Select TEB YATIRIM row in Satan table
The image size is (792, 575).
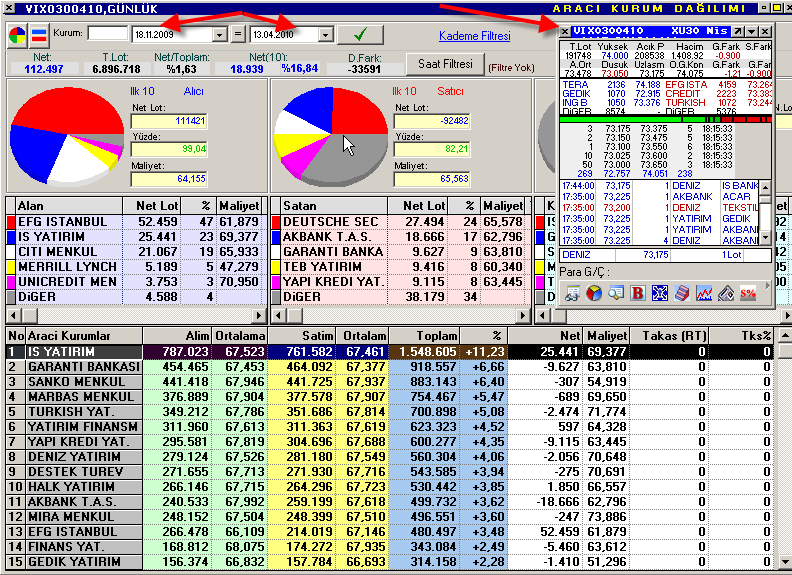click(401, 267)
